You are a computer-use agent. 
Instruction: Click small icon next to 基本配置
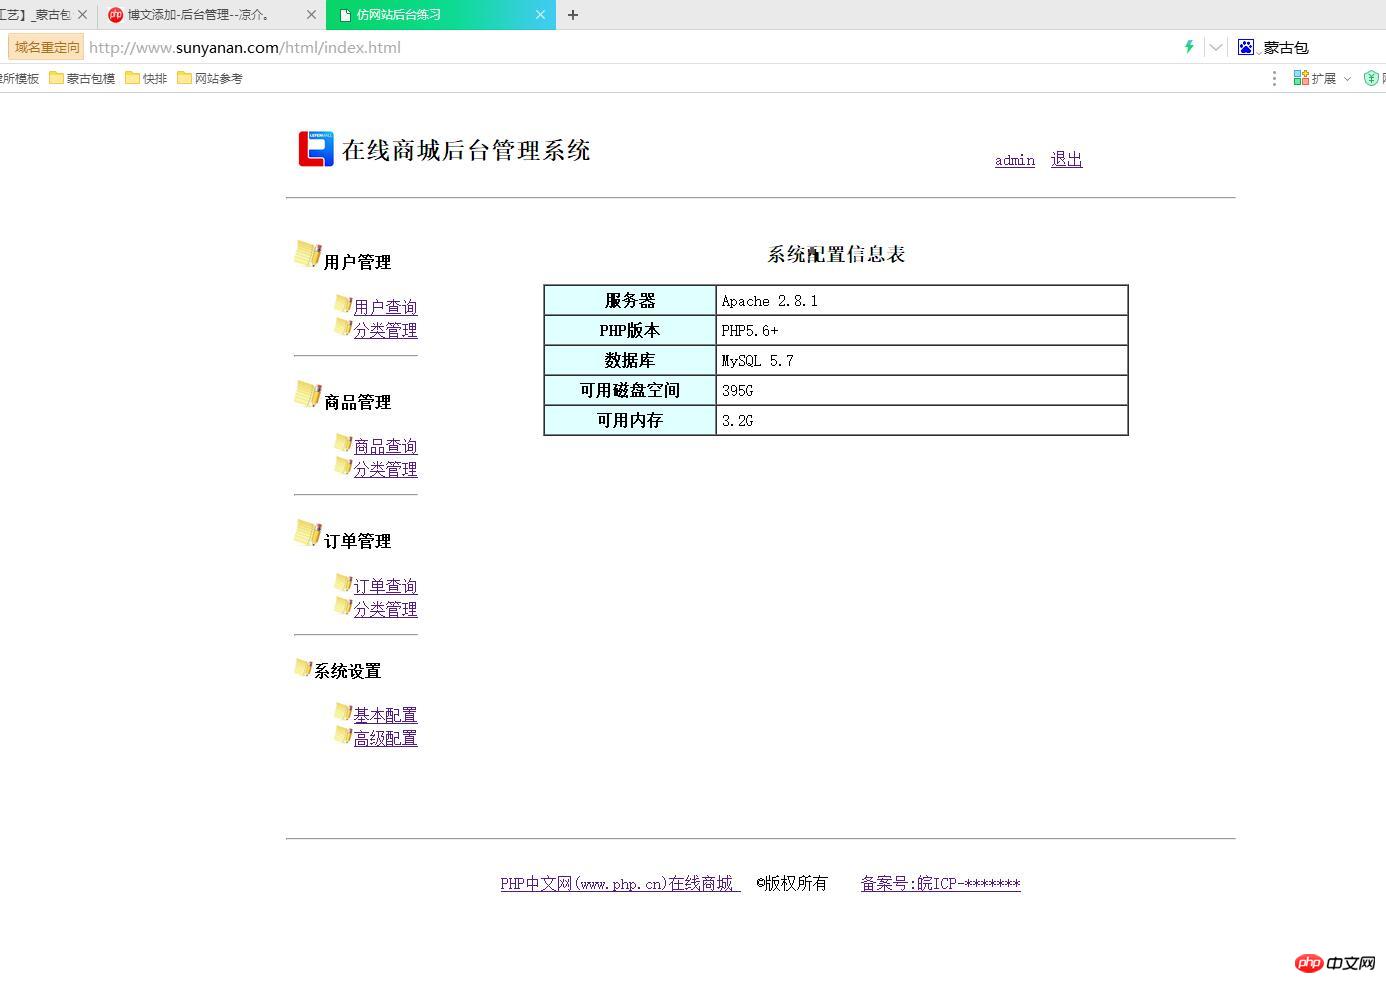[x=343, y=712]
